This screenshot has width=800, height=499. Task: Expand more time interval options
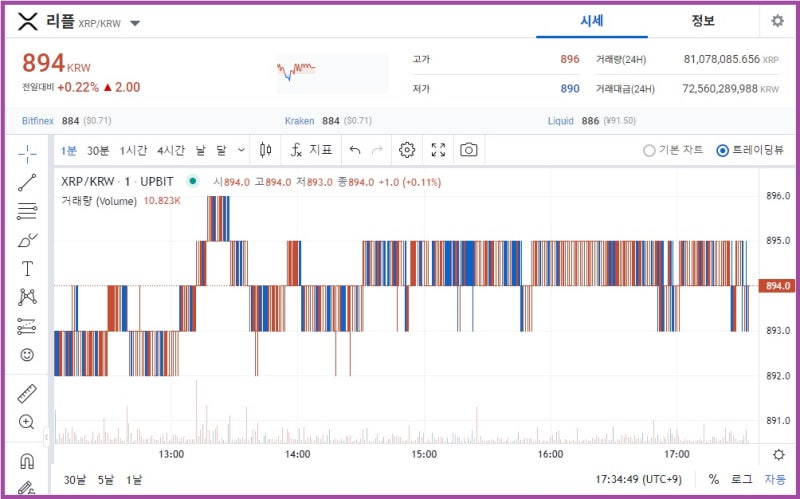(x=241, y=150)
